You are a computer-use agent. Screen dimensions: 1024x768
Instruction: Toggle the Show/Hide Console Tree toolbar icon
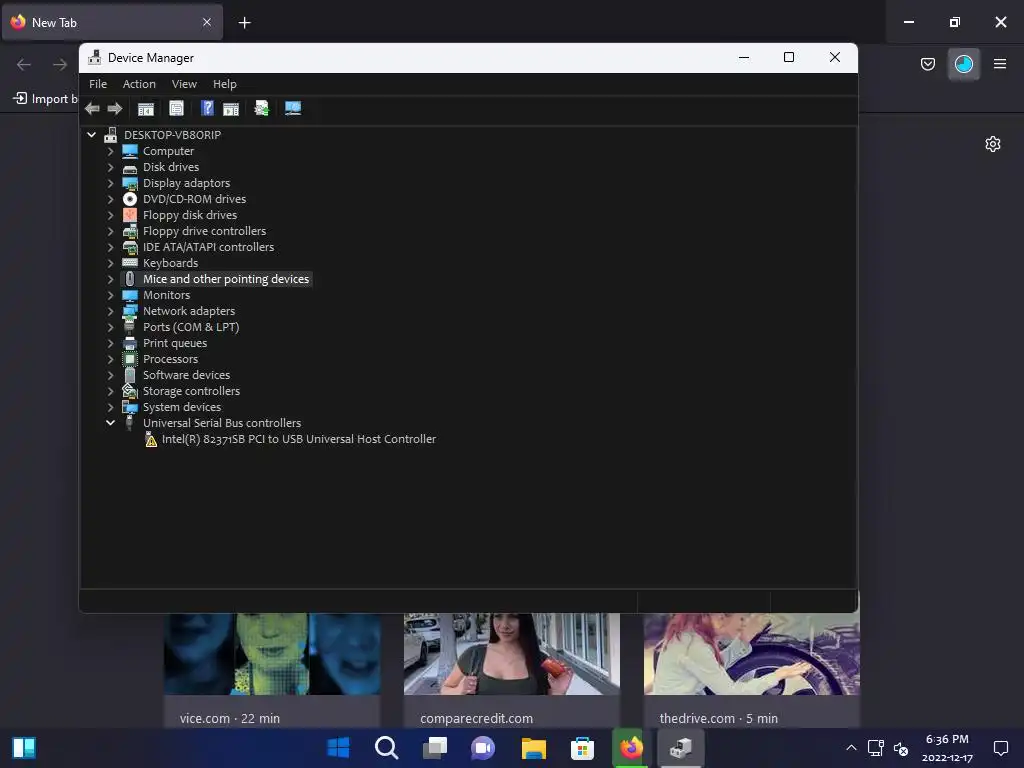(x=146, y=108)
